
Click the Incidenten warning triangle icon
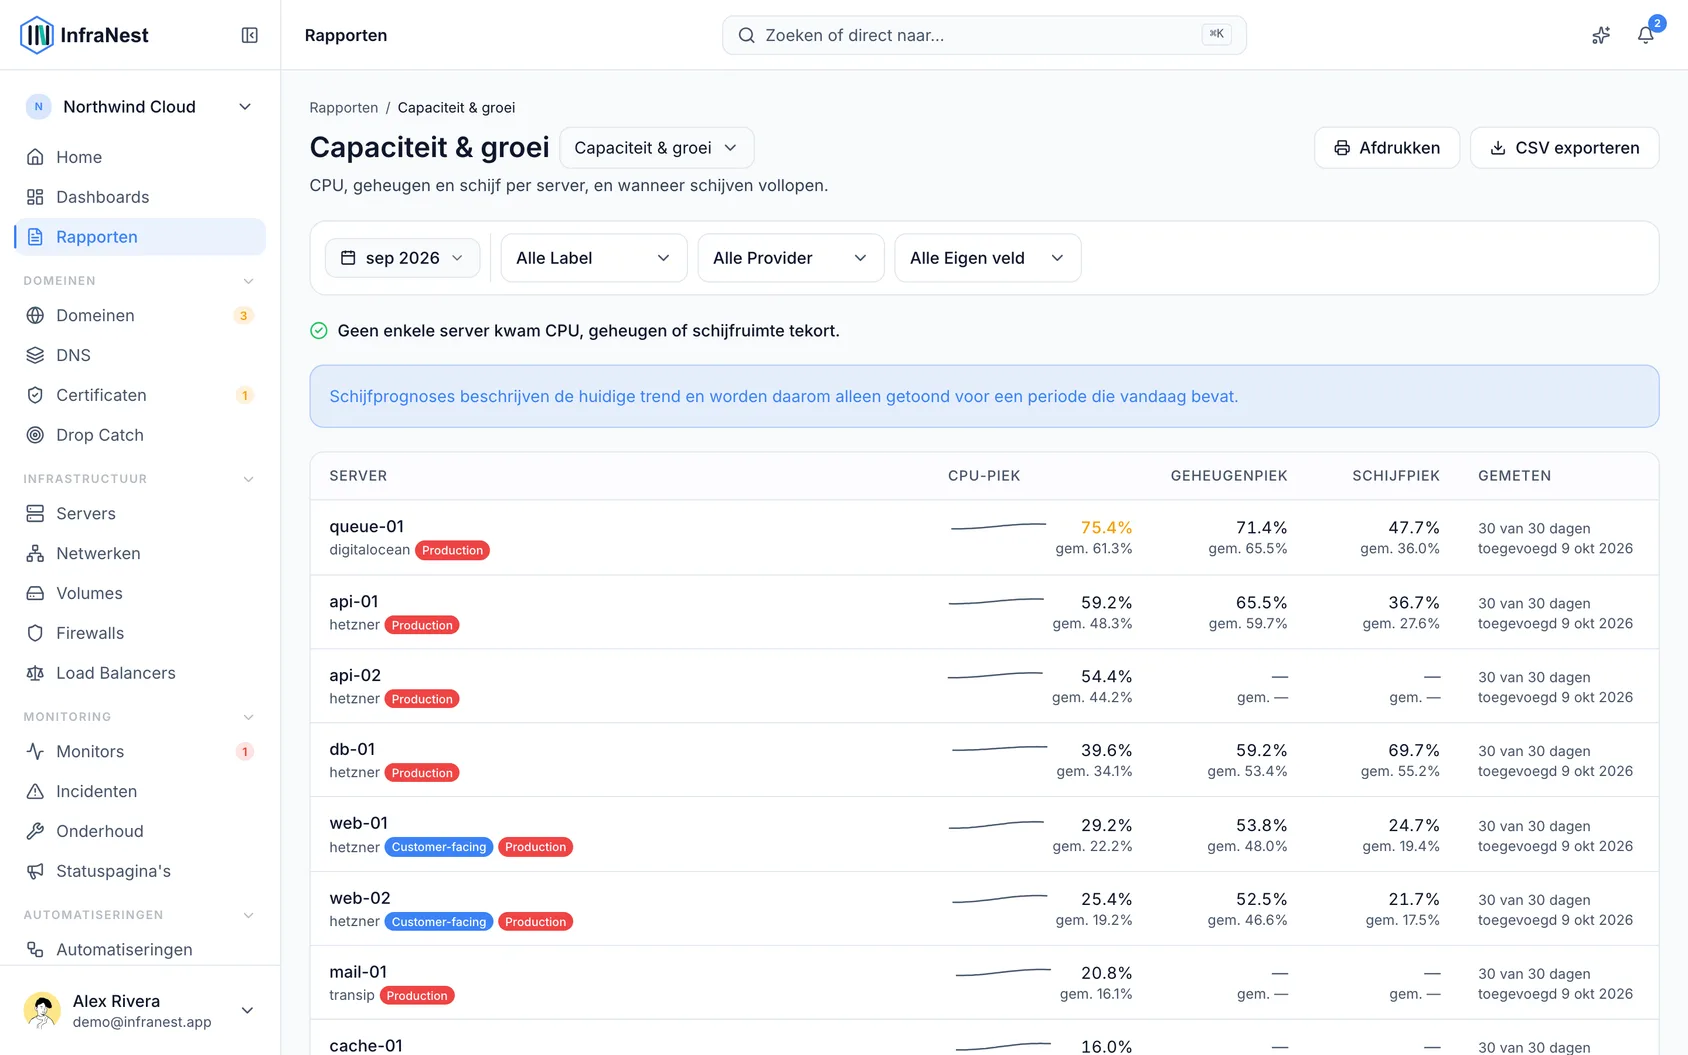[x=35, y=791]
